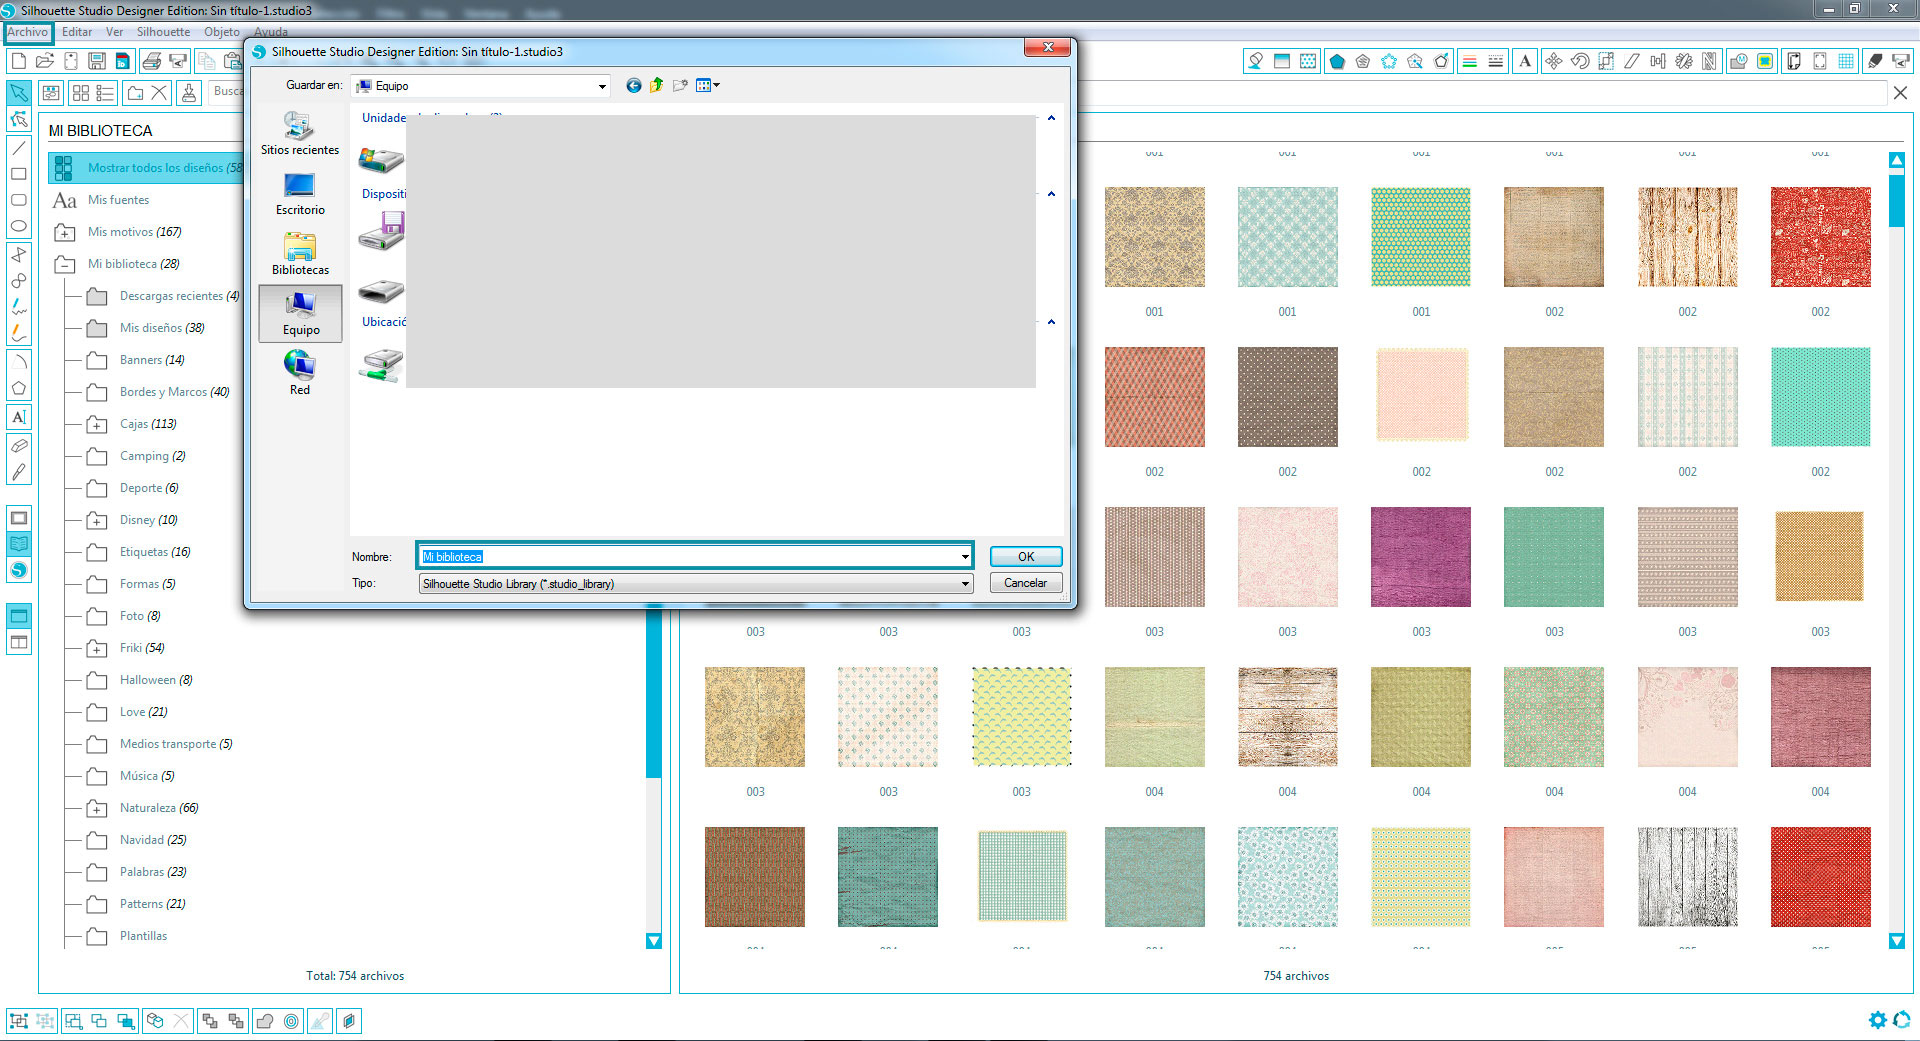This screenshot has height=1041, width=1920.
Task: Select the Polygon drawing tool
Action: point(19,389)
